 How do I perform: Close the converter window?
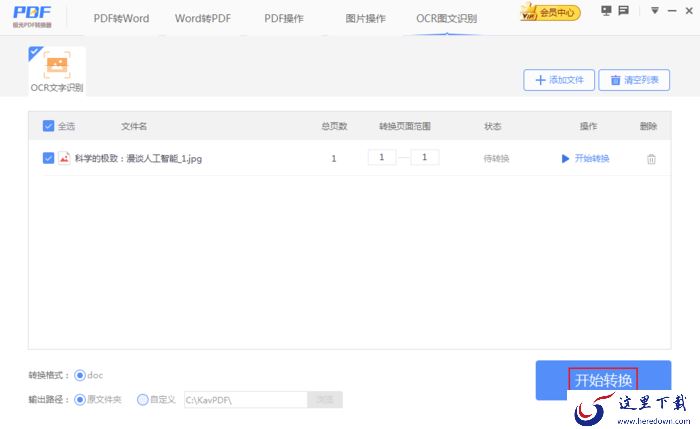click(689, 11)
